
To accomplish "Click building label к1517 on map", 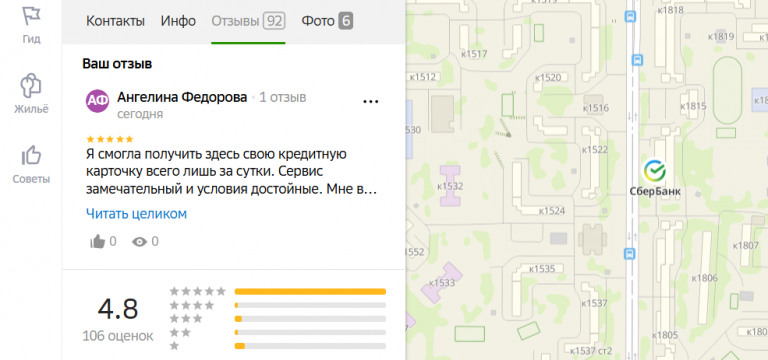I will coord(474,54).
